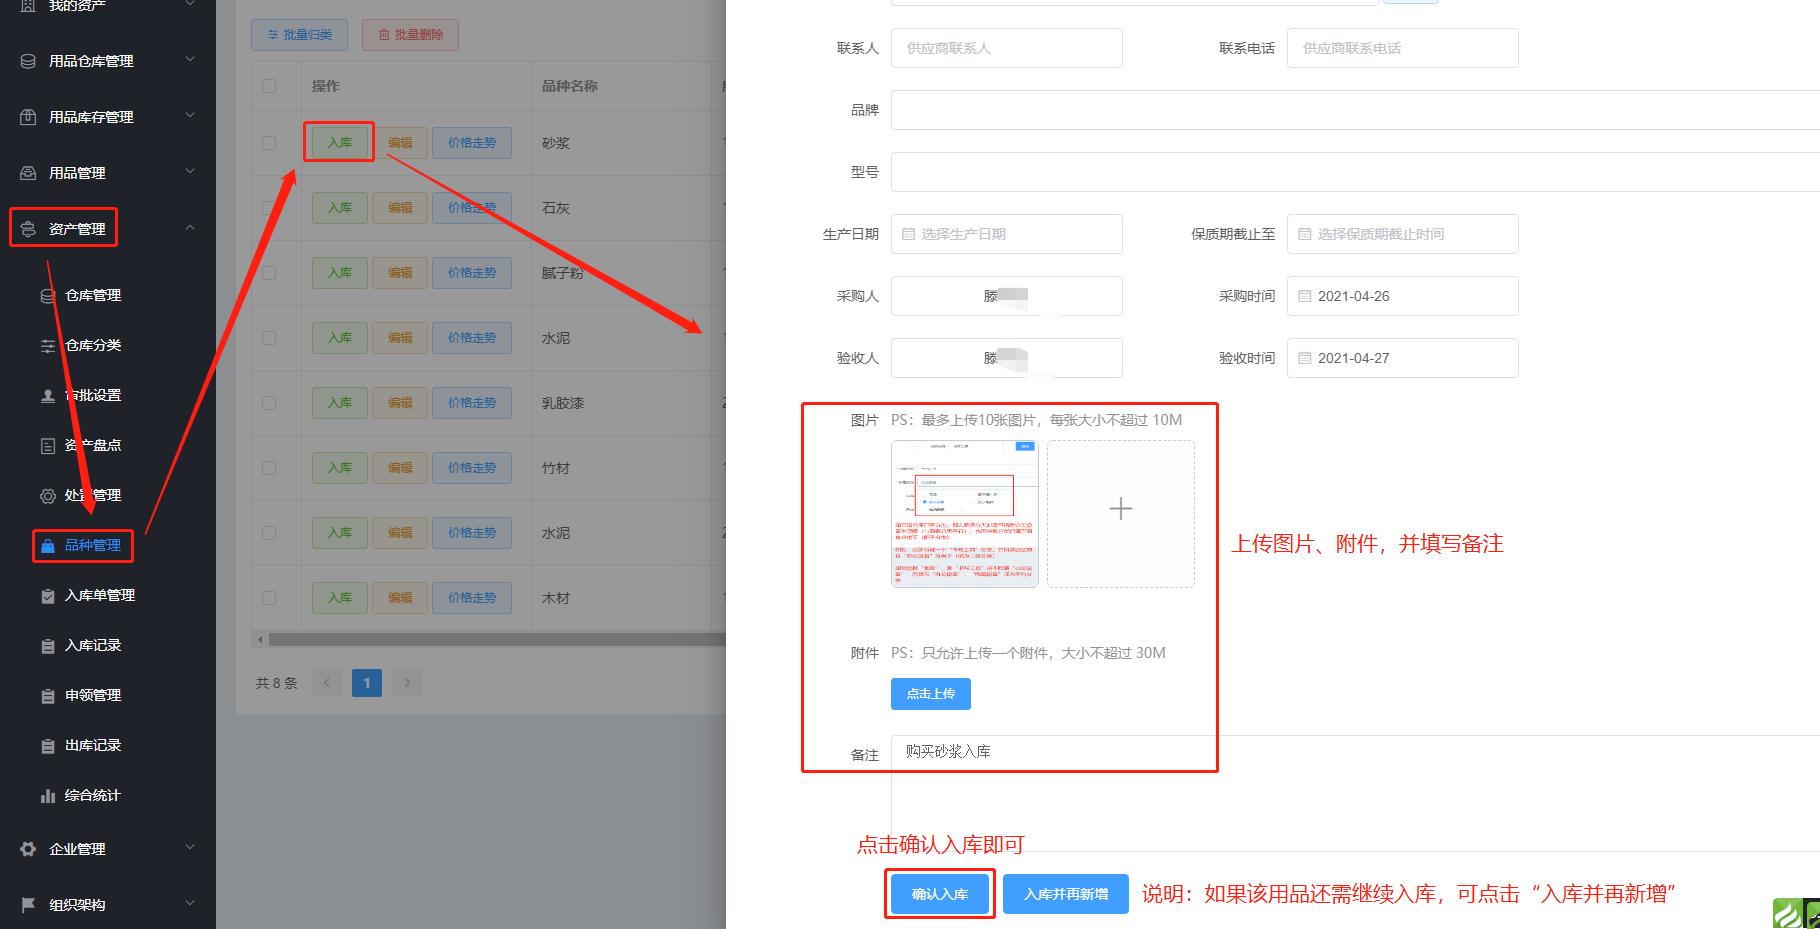Click the 综合统计 bar chart icon
This screenshot has width=1820, height=929.
tap(47, 796)
